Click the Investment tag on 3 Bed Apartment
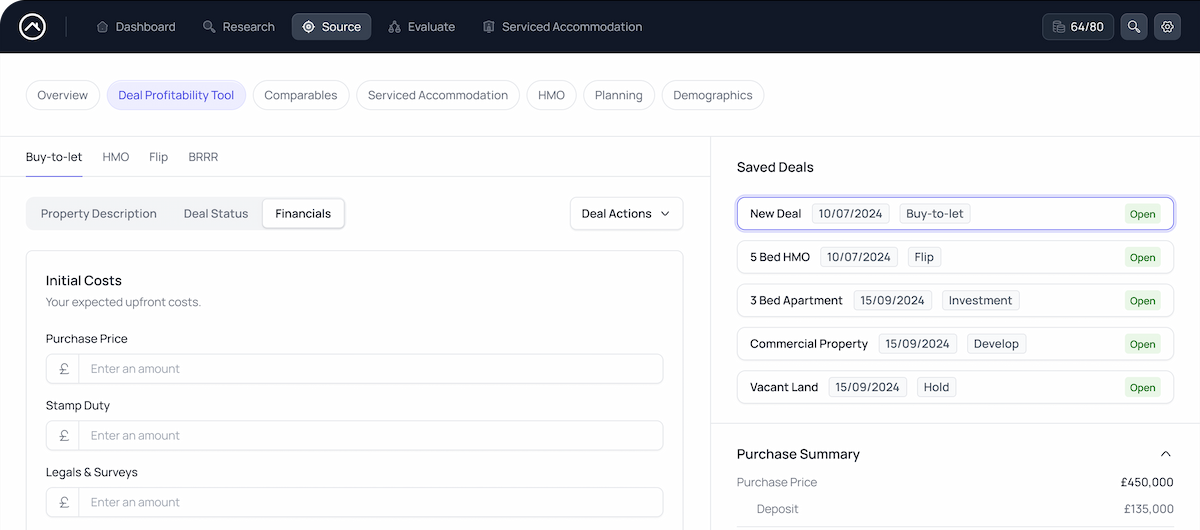The width and height of the screenshot is (1200, 530). point(981,300)
